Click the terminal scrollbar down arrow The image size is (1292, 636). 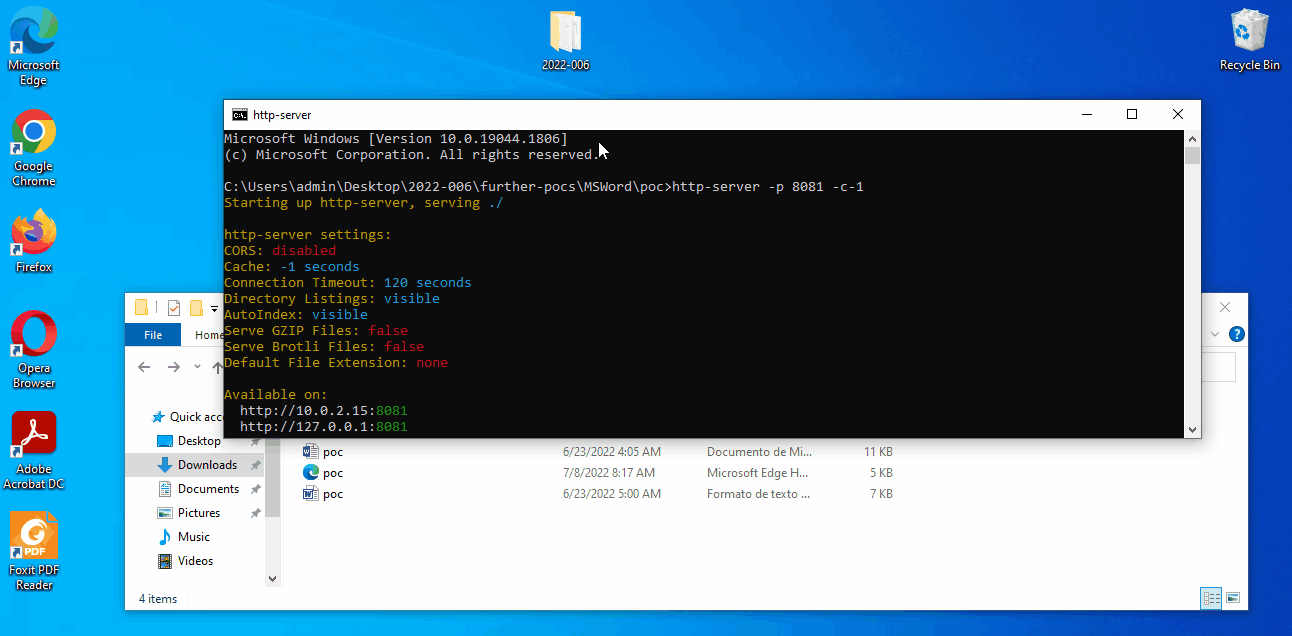click(x=1192, y=430)
